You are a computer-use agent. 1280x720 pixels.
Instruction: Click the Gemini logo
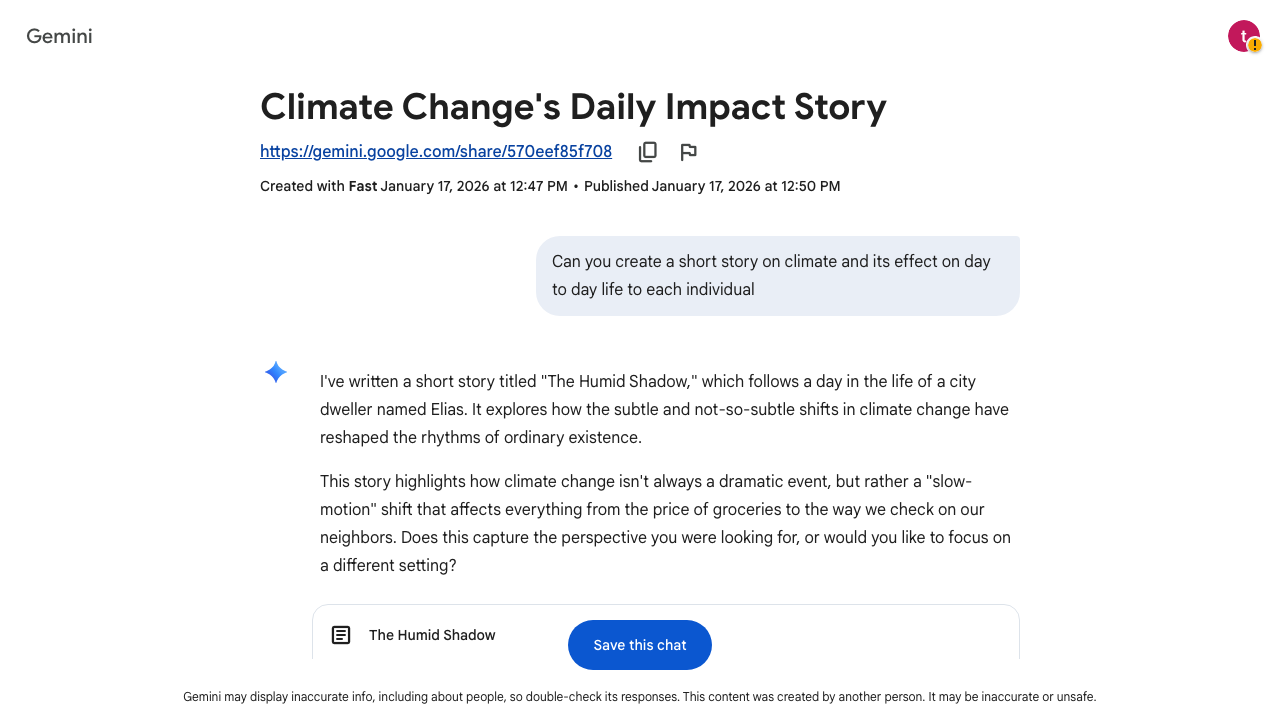(59, 36)
